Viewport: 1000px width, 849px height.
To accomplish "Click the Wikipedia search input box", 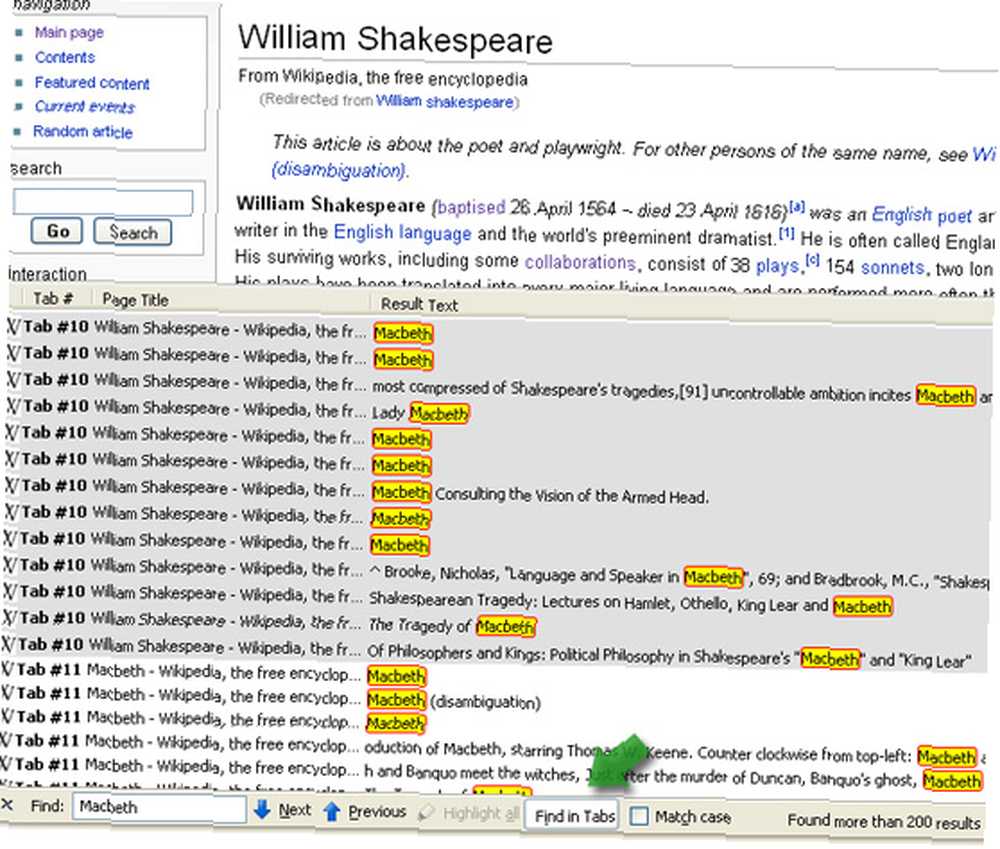I will [103, 202].
